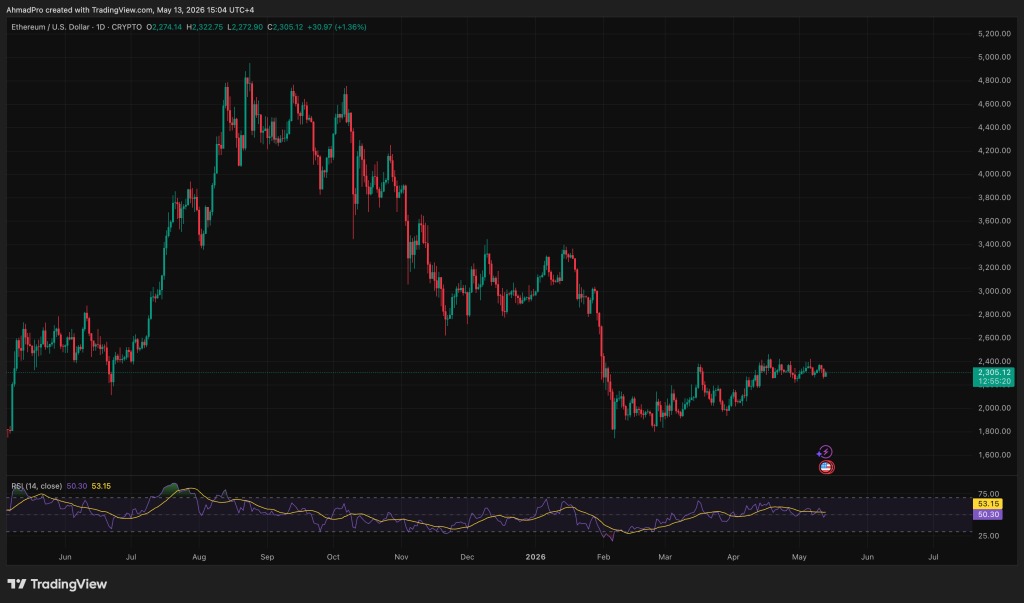This screenshot has width=1024, height=603.
Task: Open the US flag economic event marker
Action: 826,467
